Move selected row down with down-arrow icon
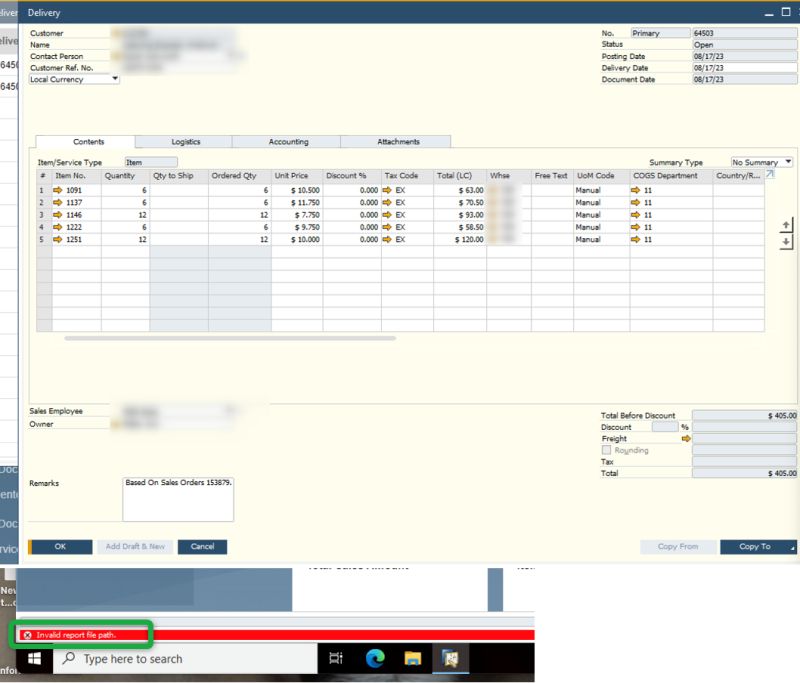The width and height of the screenshot is (800, 683). 786,243
